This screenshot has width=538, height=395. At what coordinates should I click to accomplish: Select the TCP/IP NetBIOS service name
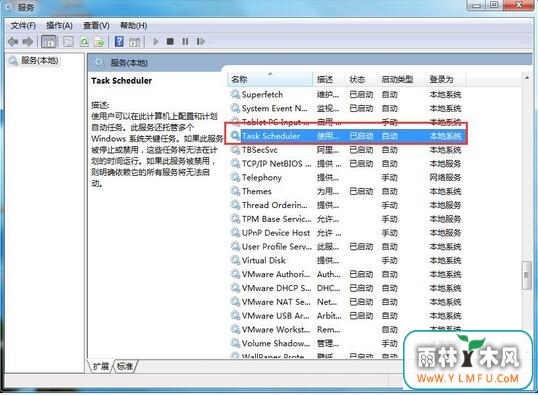pyautogui.click(x=277, y=164)
